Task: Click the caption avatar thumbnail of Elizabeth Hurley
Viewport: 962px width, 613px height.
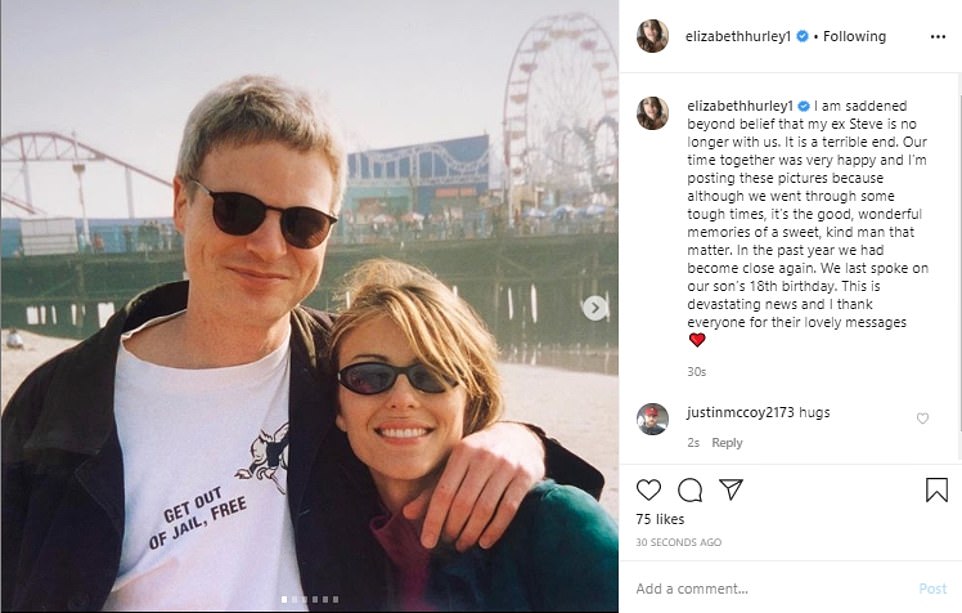Action: click(x=654, y=114)
